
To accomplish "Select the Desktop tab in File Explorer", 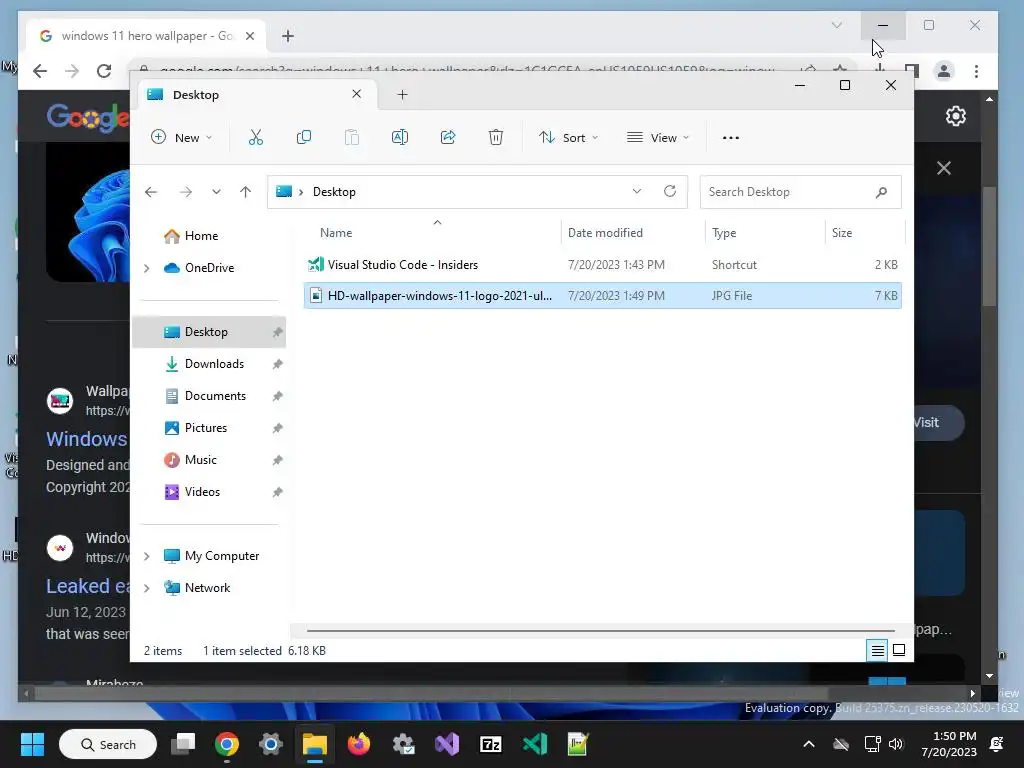I will click(255, 95).
